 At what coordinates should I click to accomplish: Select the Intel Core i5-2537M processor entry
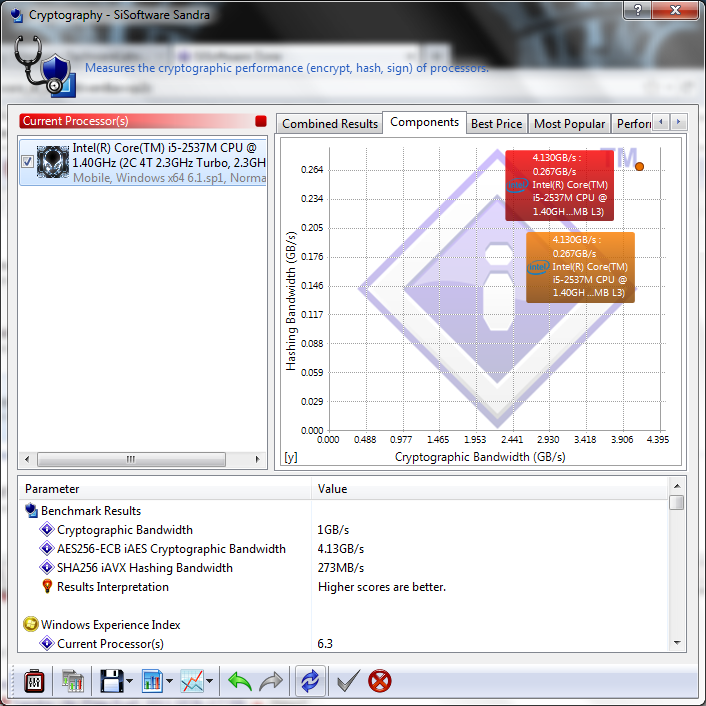coord(143,162)
